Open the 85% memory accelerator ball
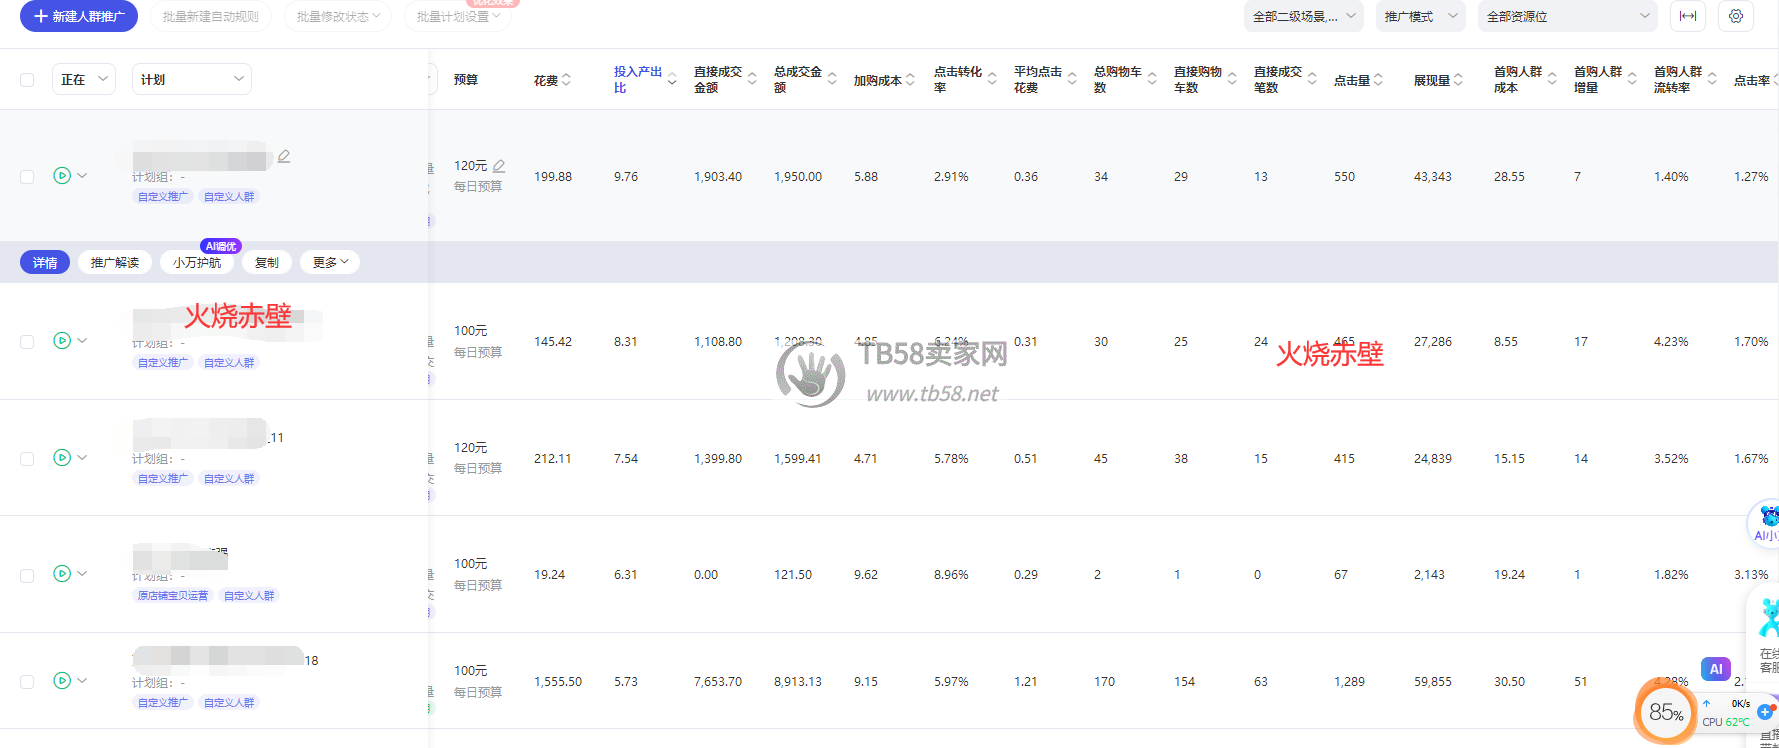 [x=1665, y=712]
